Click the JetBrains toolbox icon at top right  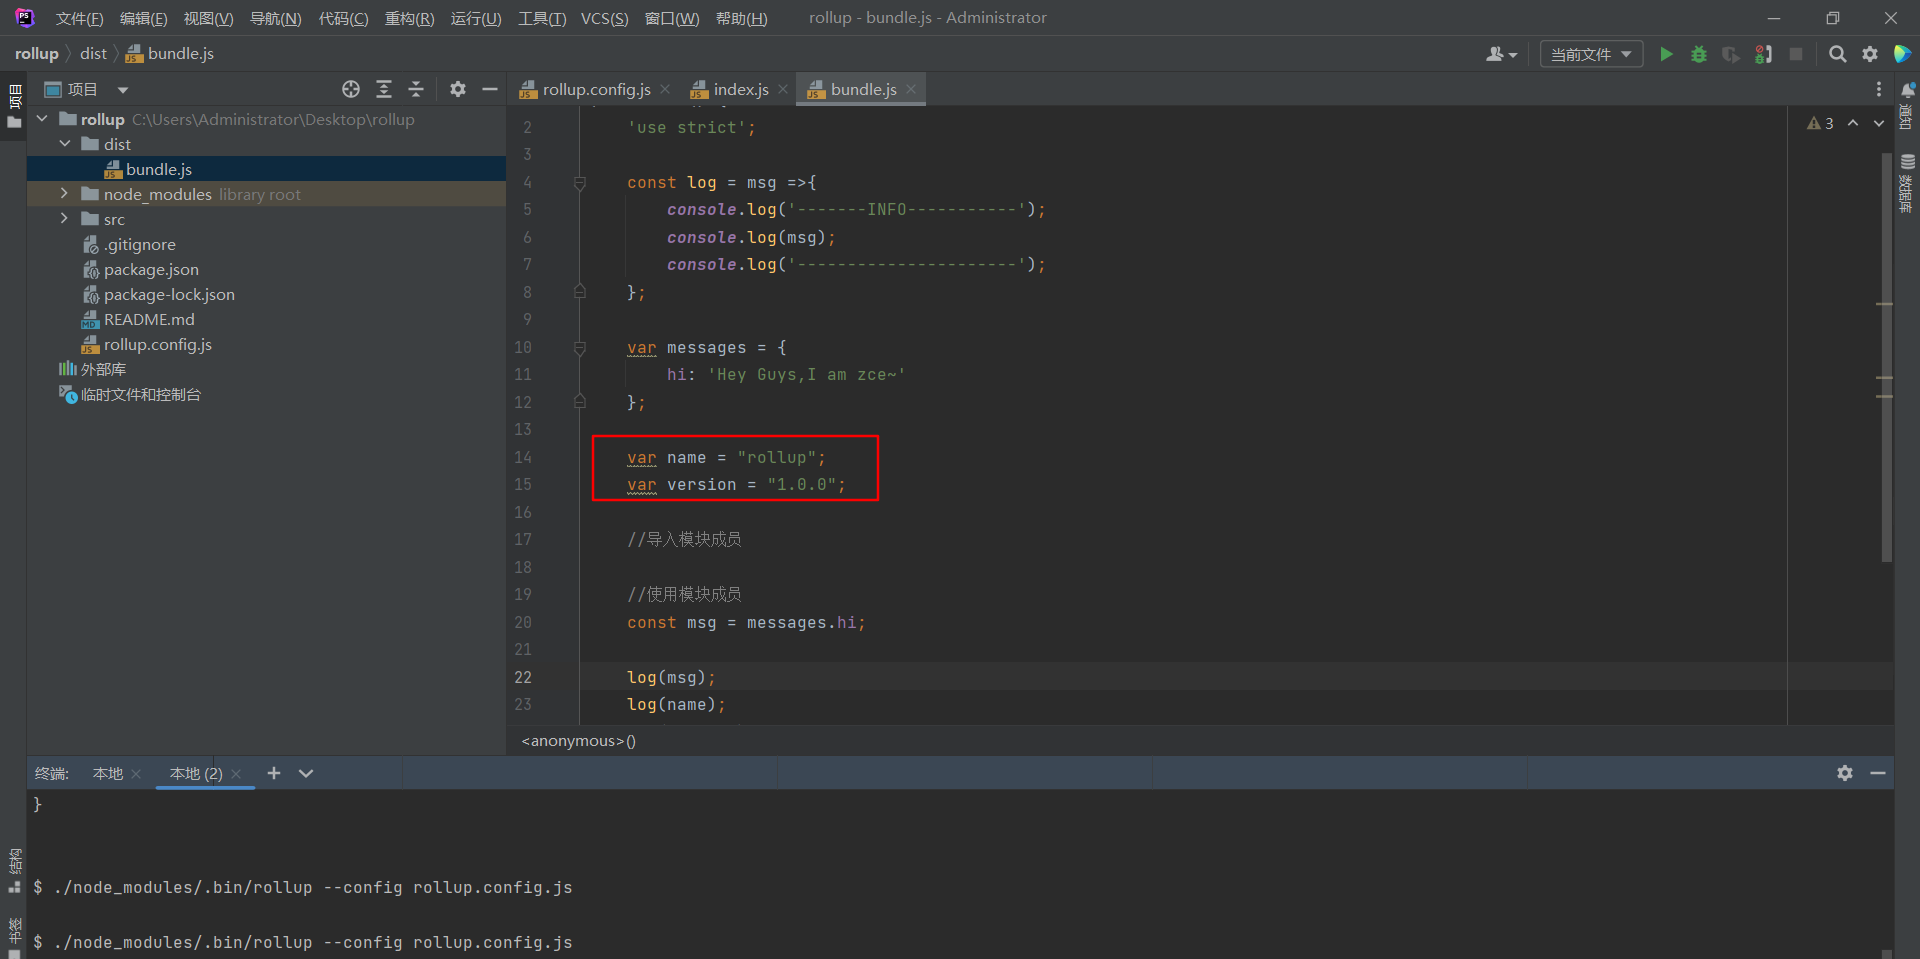[x=1902, y=54]
